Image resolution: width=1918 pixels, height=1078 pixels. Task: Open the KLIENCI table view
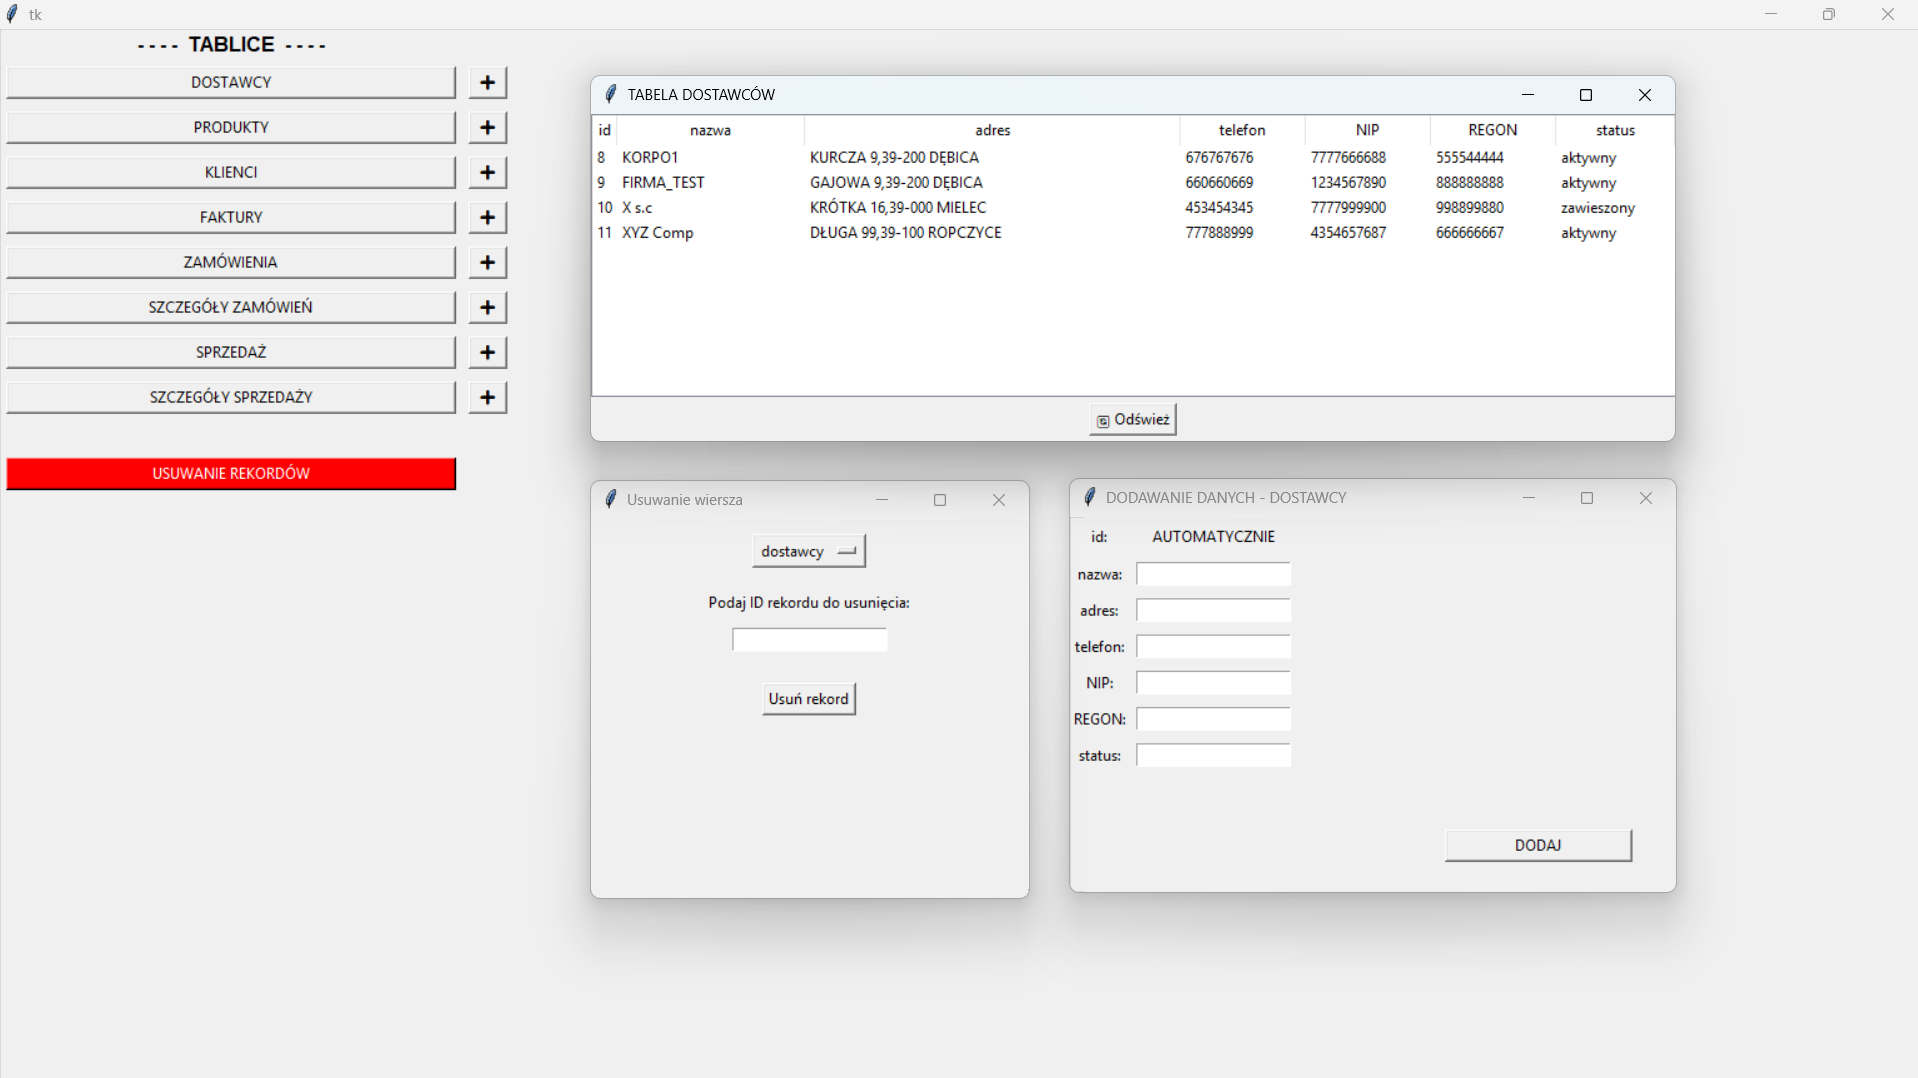(231, 172)
